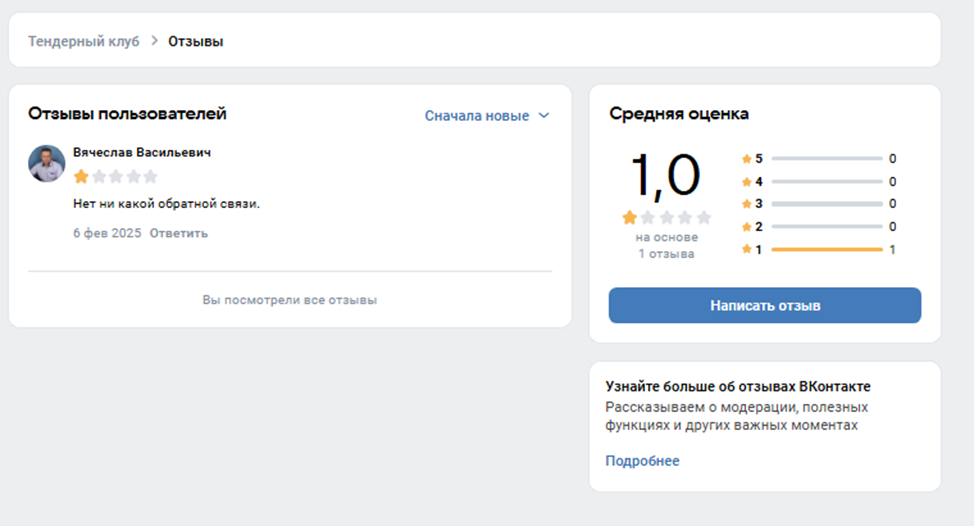
Task: Click the orange star in Вячеслав's review
Action: pos(81,177)
